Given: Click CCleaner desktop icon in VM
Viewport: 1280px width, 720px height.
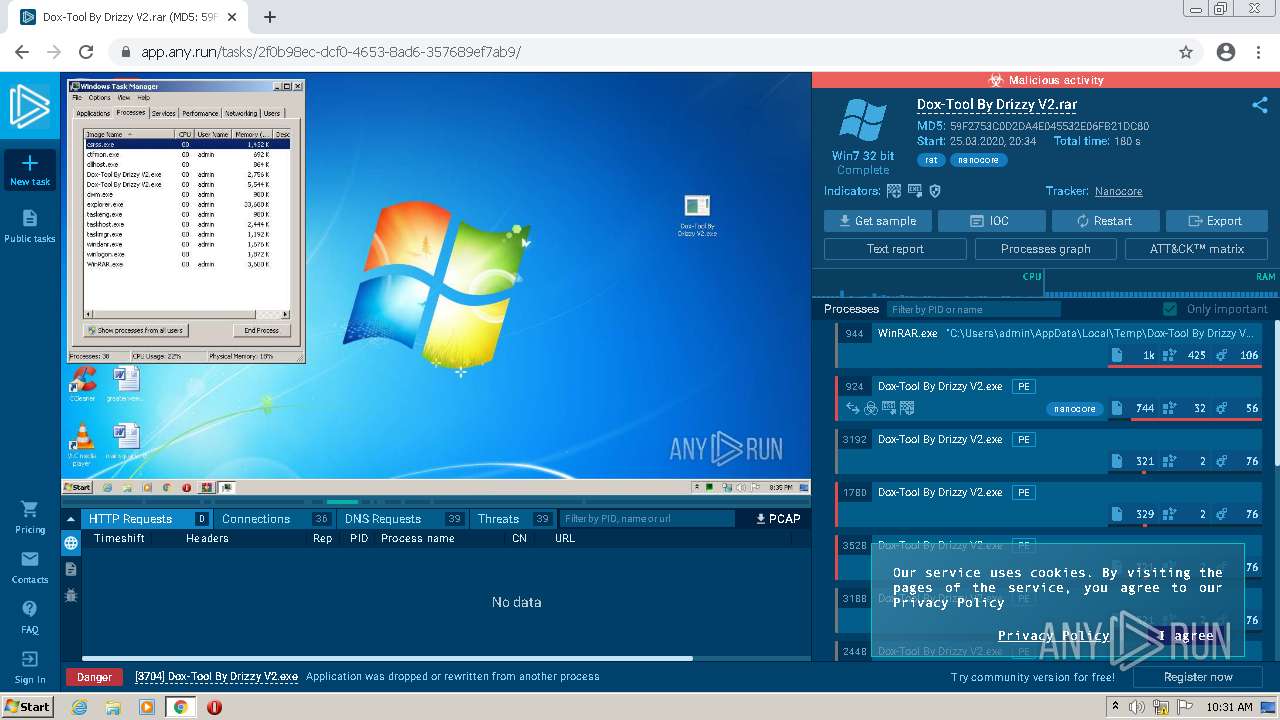Looking at the screenshot, I should point(82,384).
